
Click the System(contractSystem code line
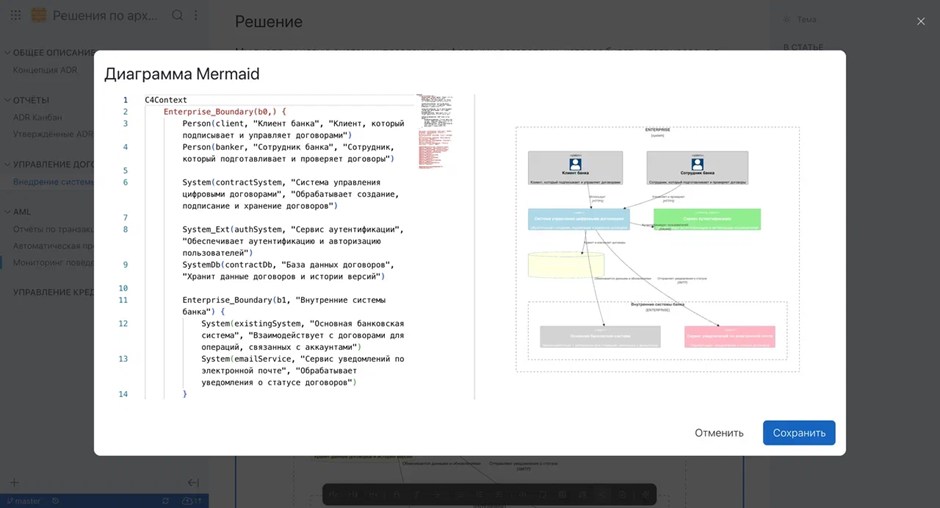pos(291,194)
